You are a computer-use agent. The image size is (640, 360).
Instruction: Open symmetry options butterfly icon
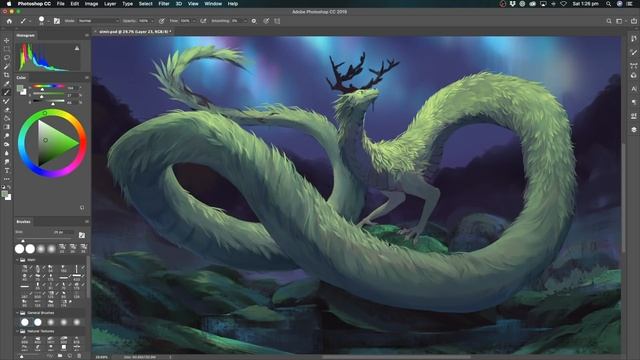277,21
